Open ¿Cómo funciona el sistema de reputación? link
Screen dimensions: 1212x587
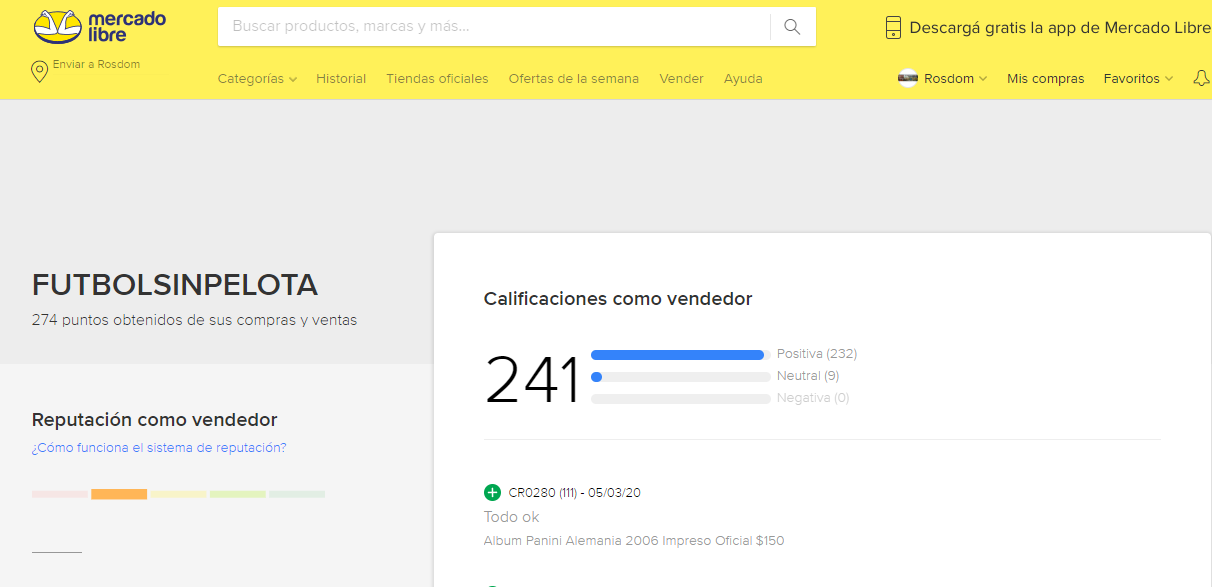click(x=159, y=448)
